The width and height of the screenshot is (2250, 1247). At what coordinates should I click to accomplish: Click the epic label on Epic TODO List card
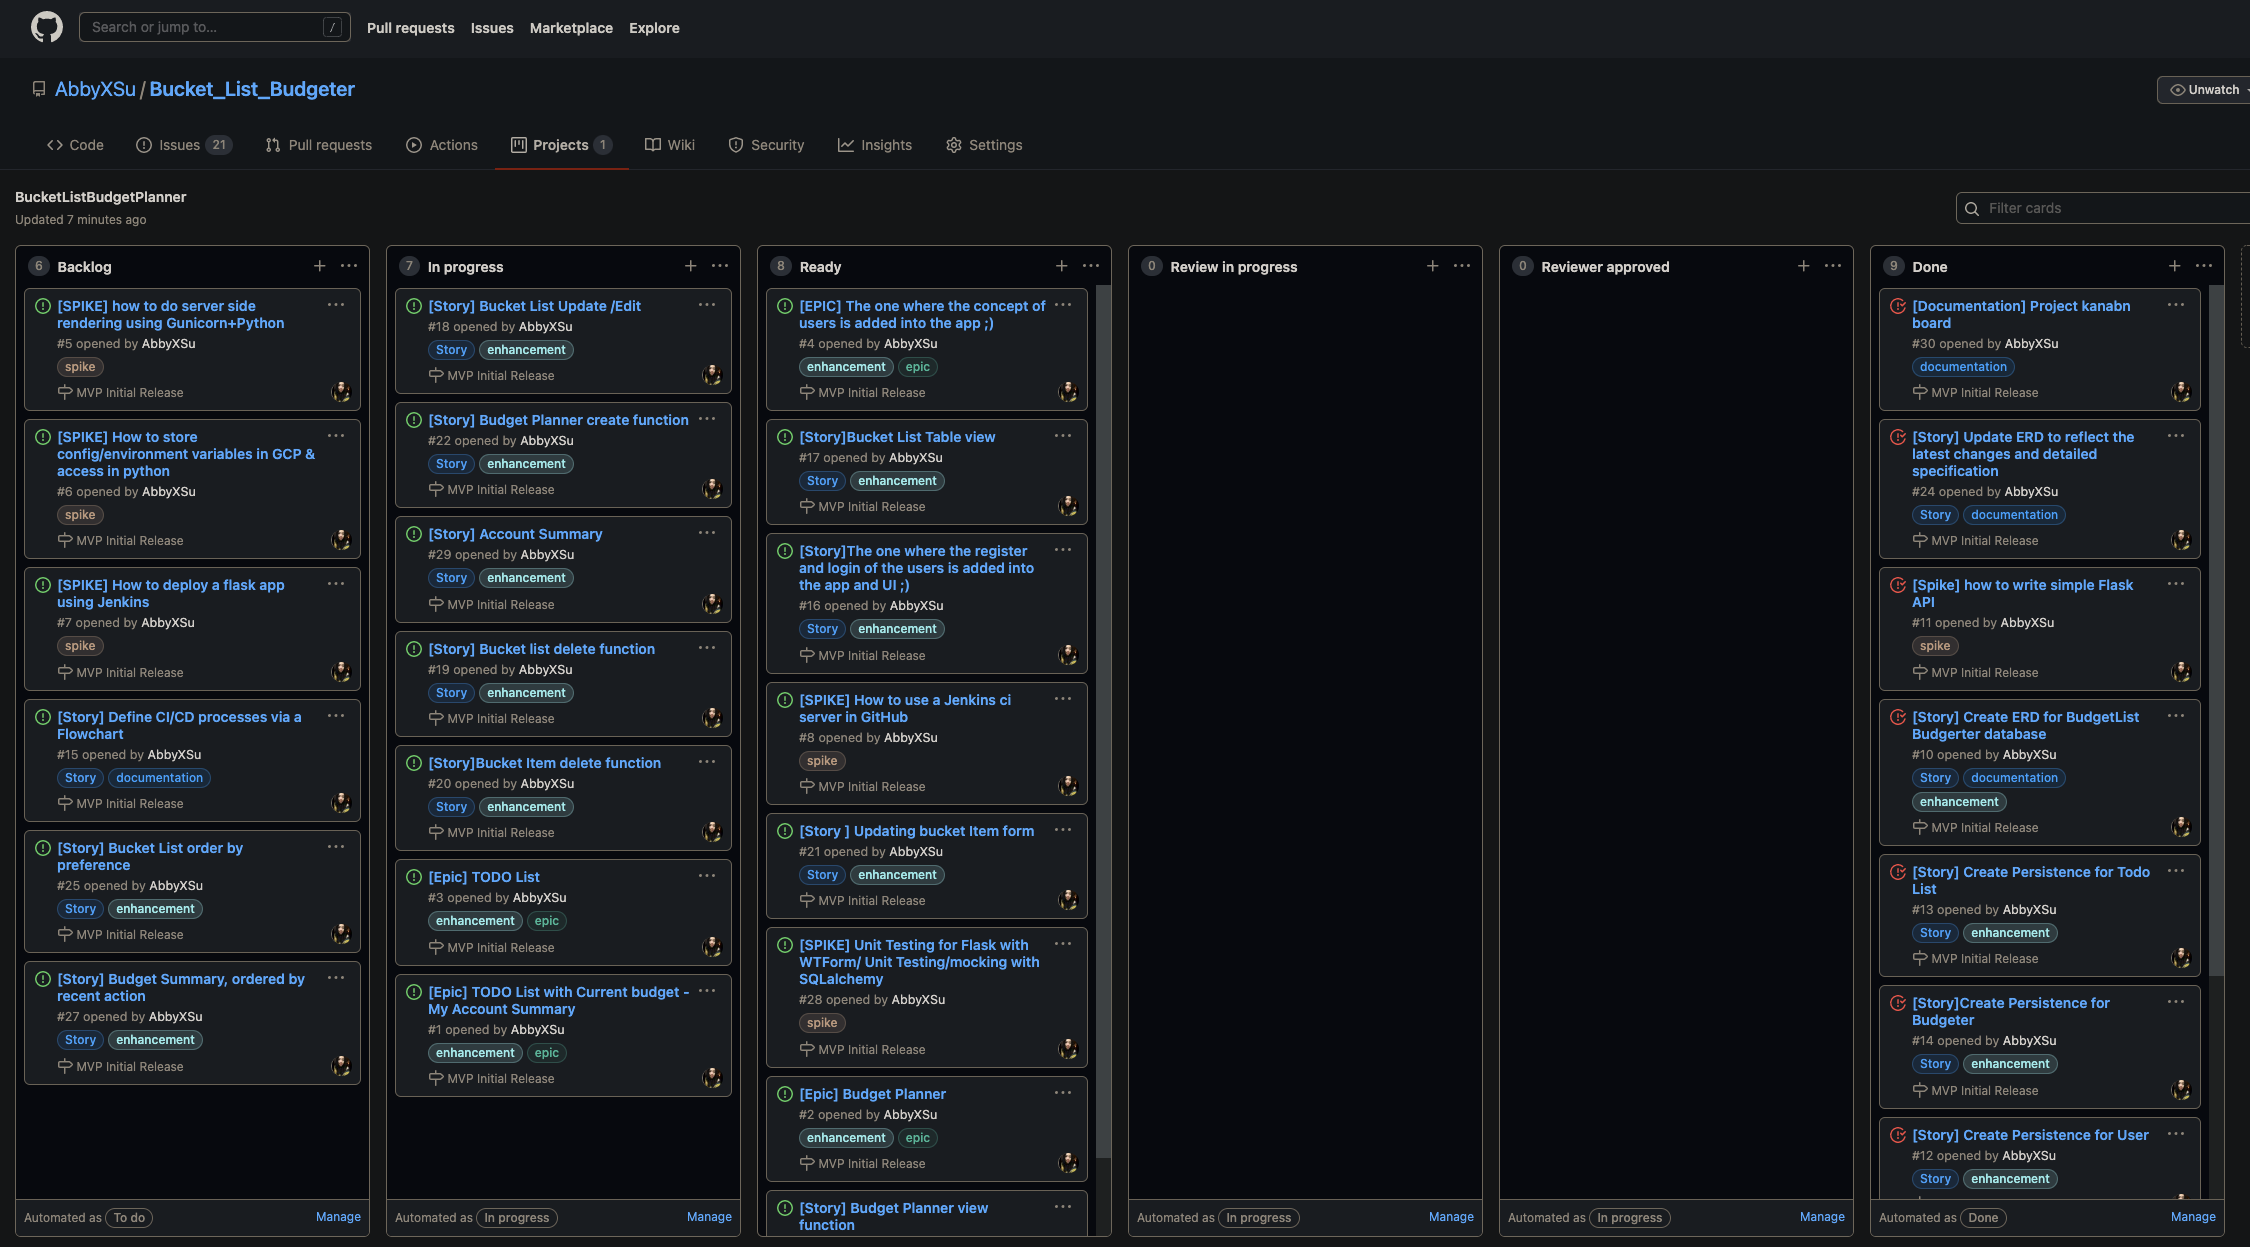pyautogui.click(x=547, y=921)
